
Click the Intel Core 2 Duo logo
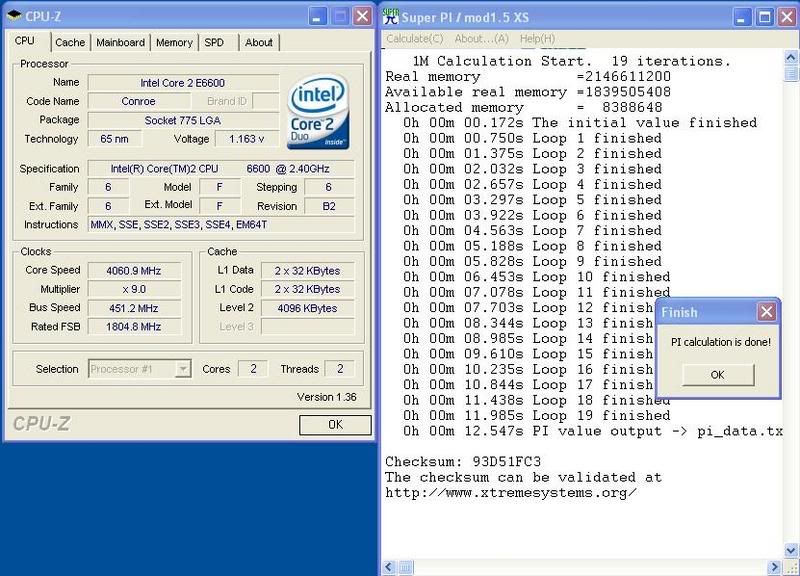tap(318, 112)
